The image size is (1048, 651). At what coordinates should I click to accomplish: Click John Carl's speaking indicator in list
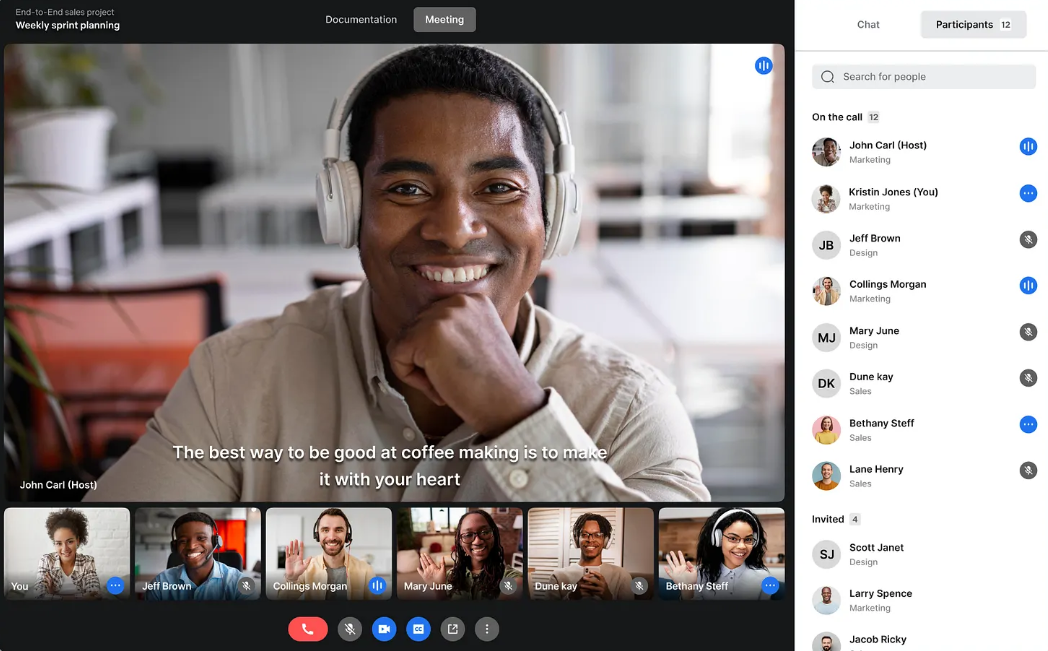1028,147
